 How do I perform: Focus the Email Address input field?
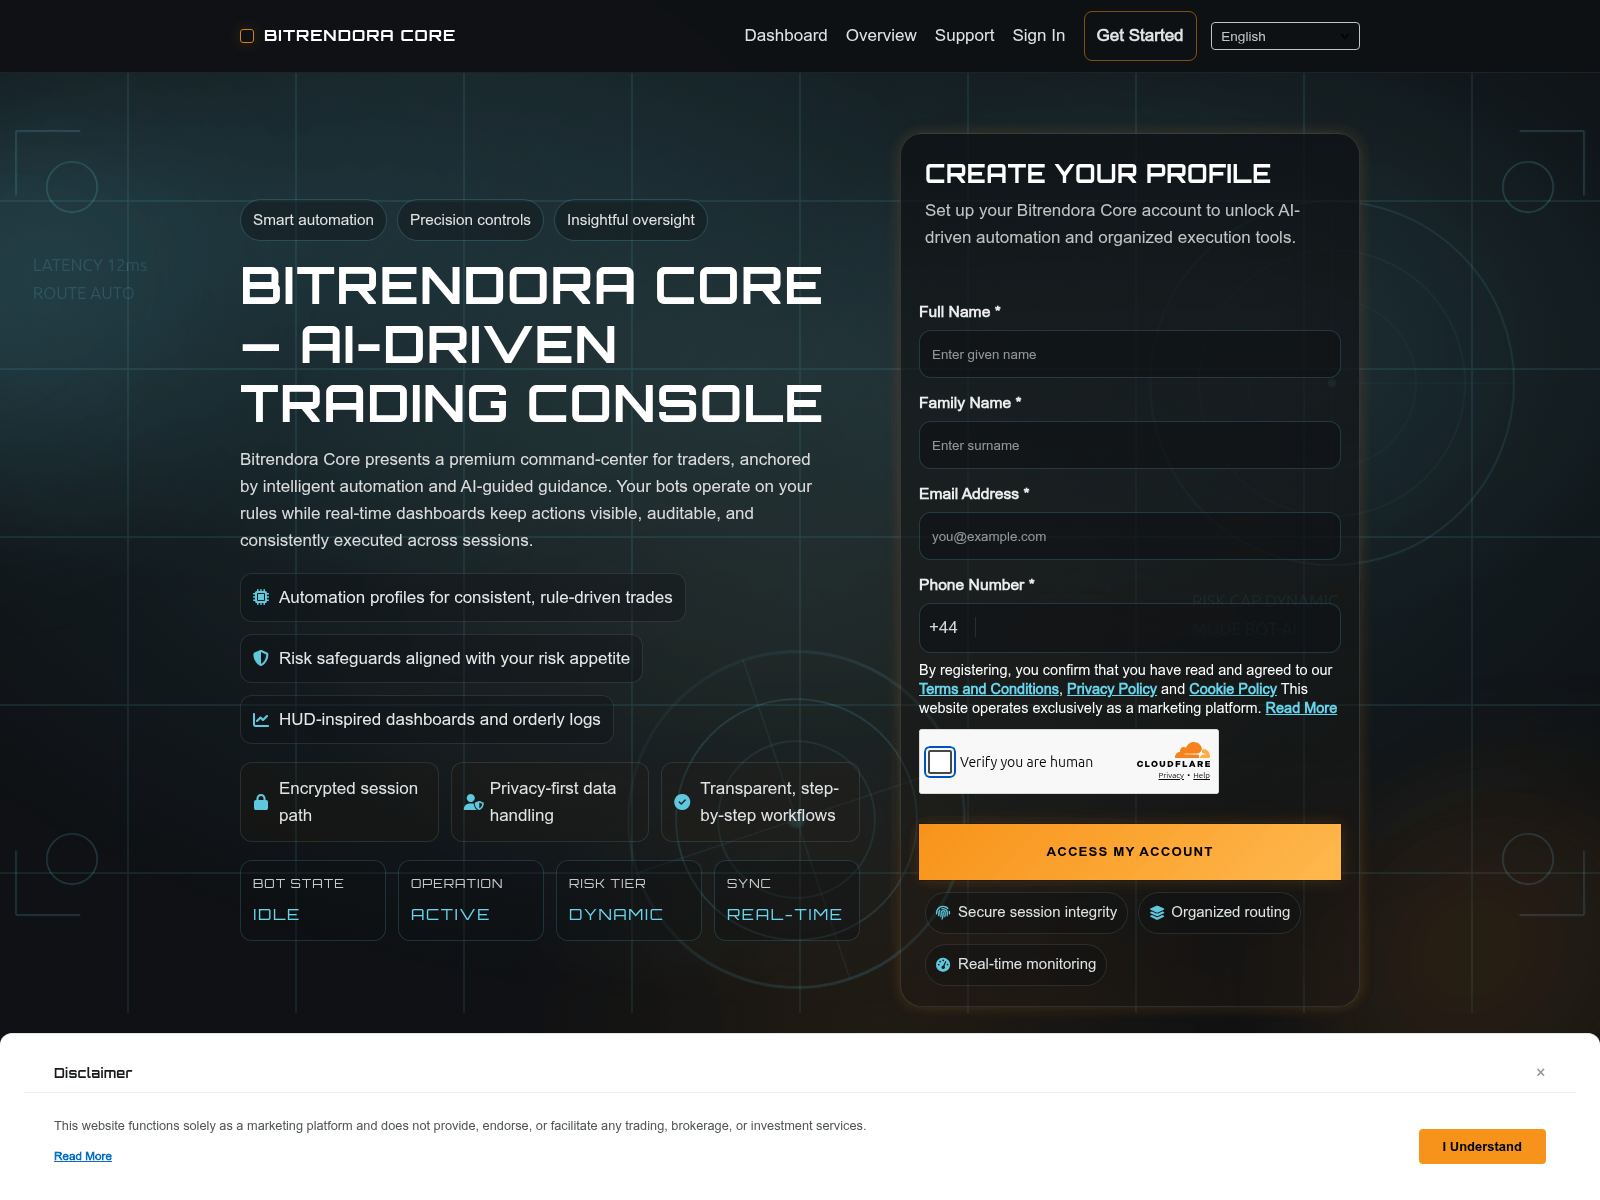point(1130,536)
